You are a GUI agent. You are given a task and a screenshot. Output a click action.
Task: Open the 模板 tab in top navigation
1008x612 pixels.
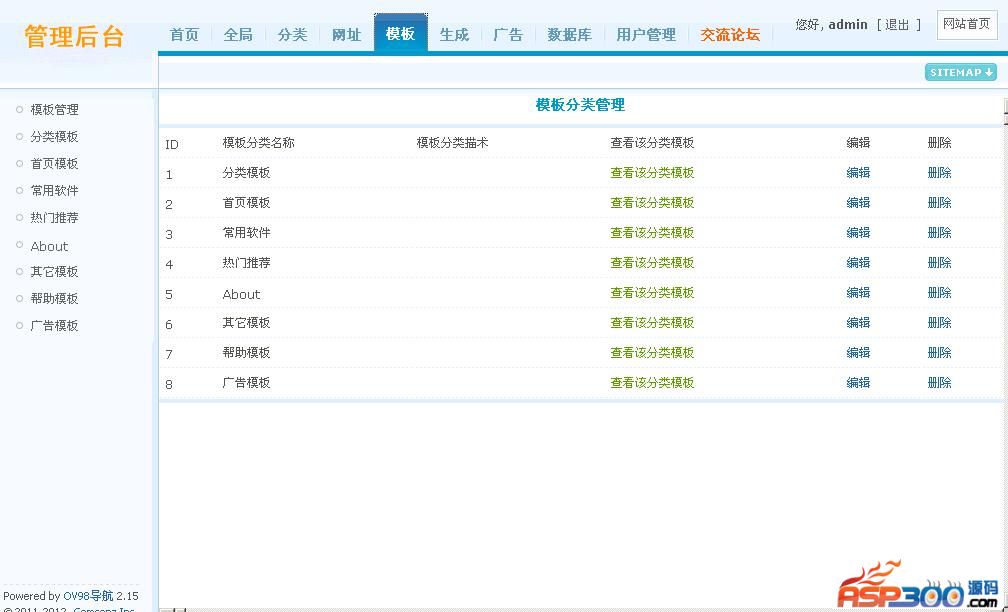tap(400, 33)
